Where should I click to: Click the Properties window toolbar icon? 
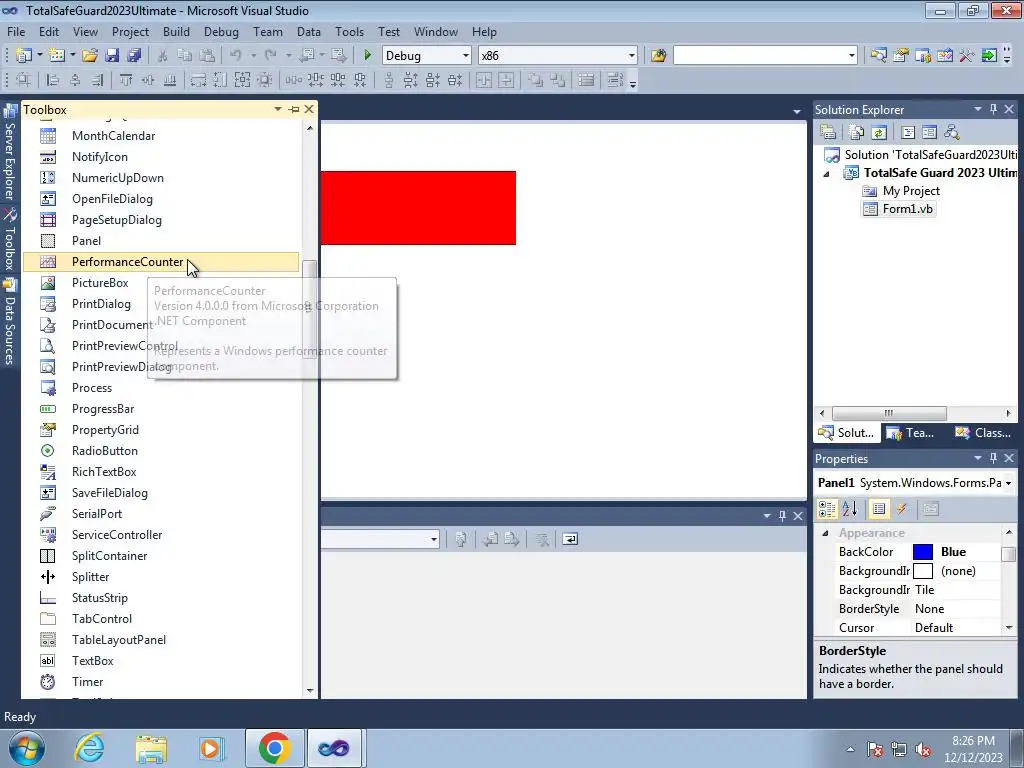[901, 56]
